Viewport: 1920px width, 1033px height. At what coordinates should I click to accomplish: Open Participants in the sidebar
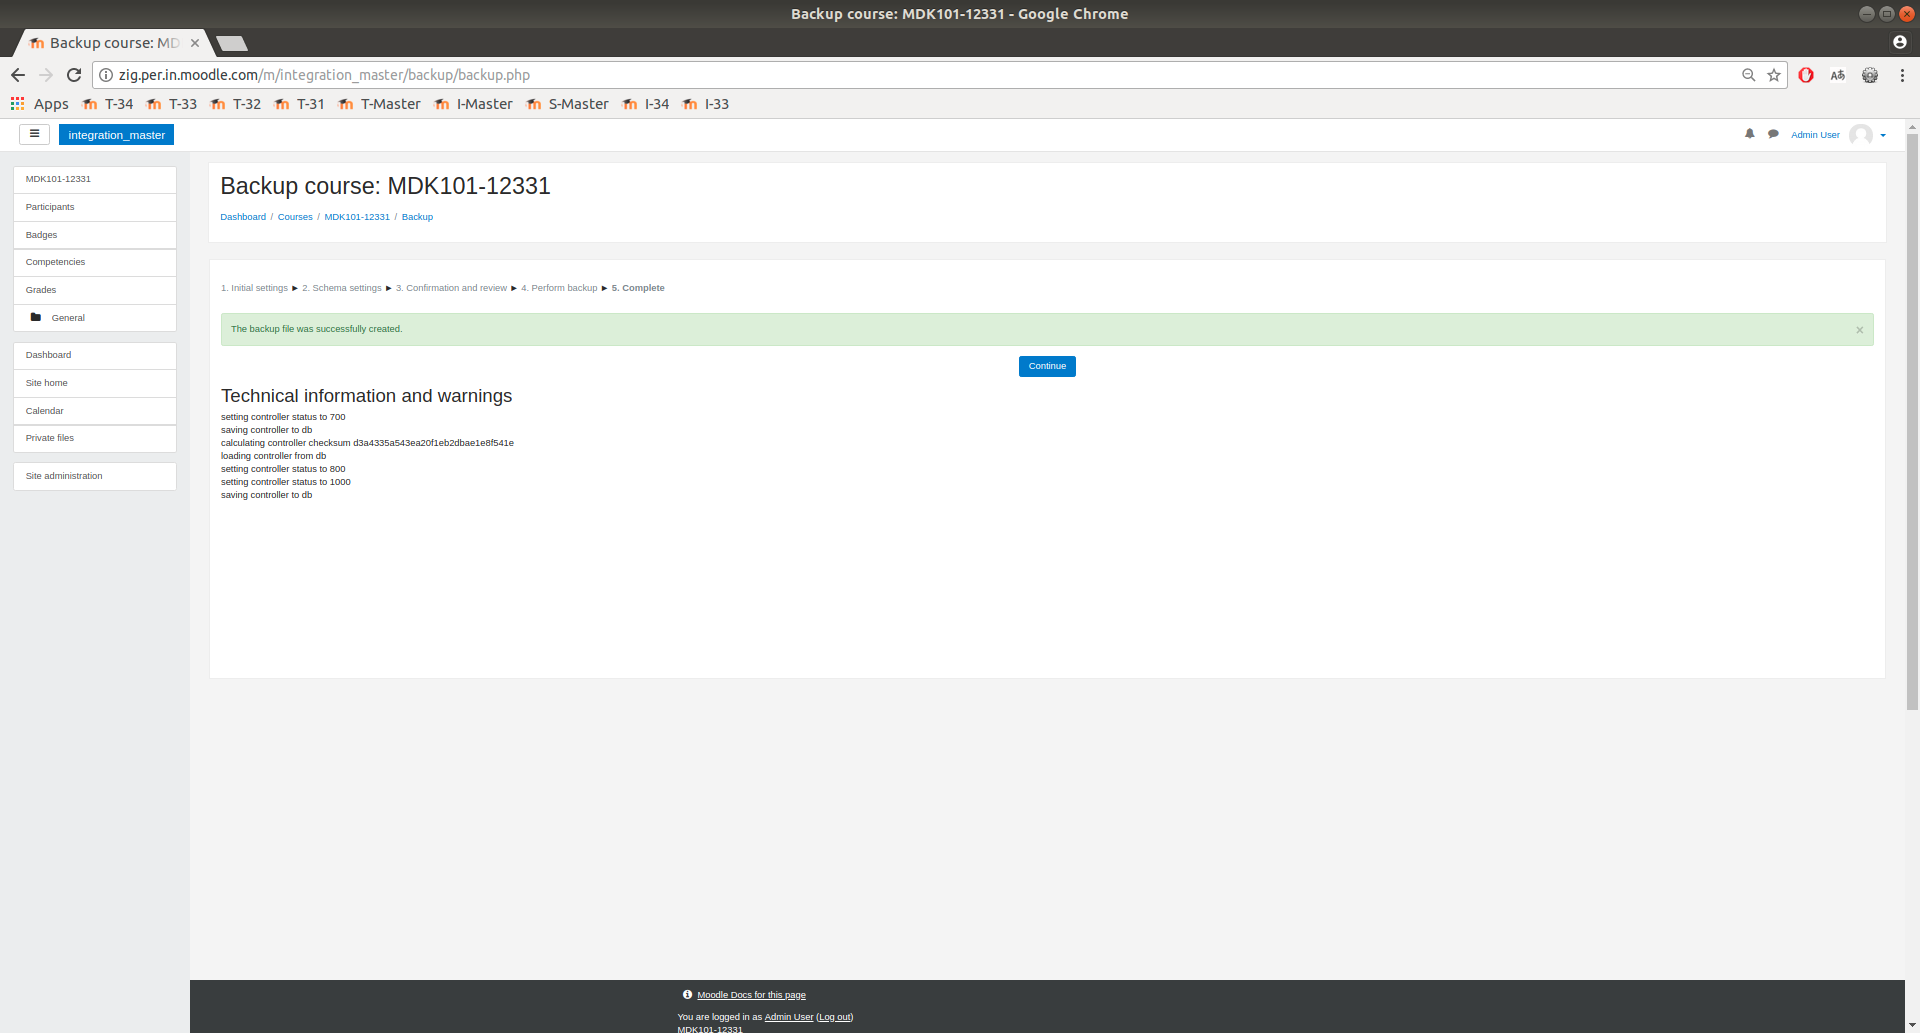coord(95,207)
